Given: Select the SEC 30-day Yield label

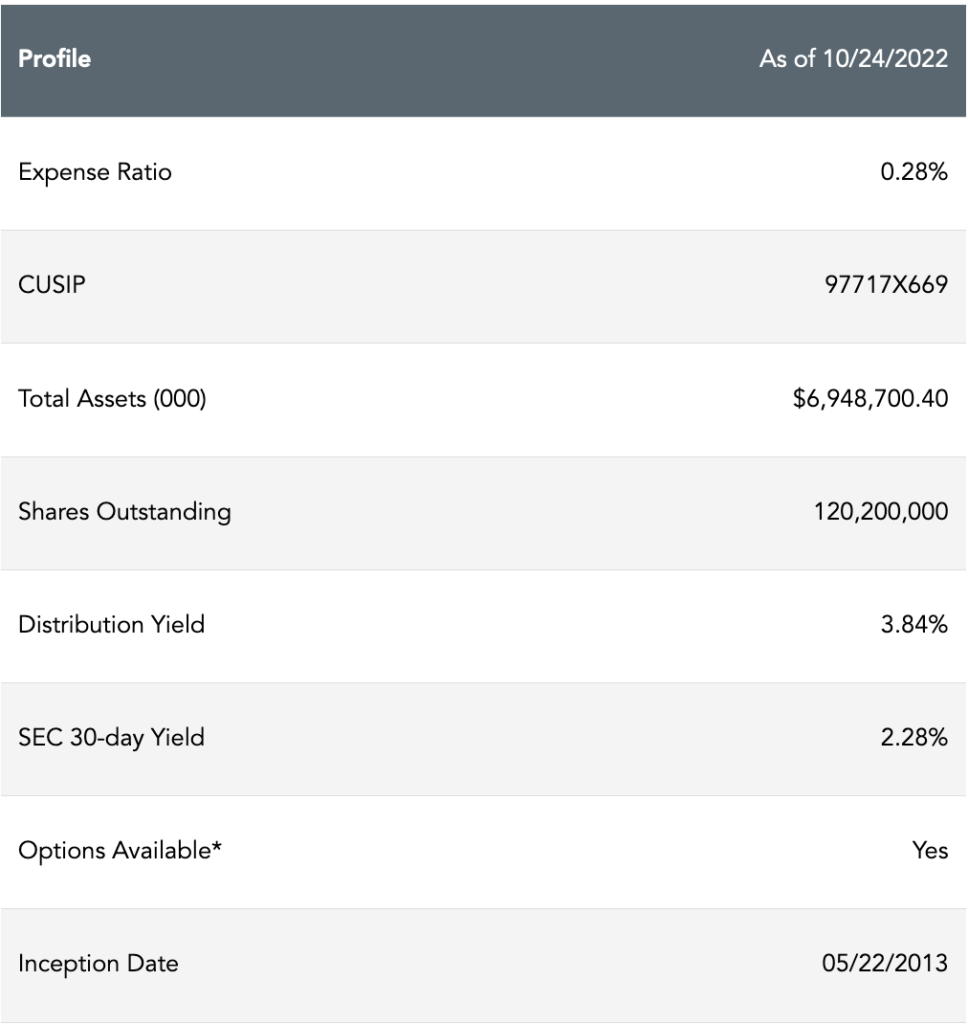Looking at the screenshot, I should pyautogui.click(x=111, y=738).
